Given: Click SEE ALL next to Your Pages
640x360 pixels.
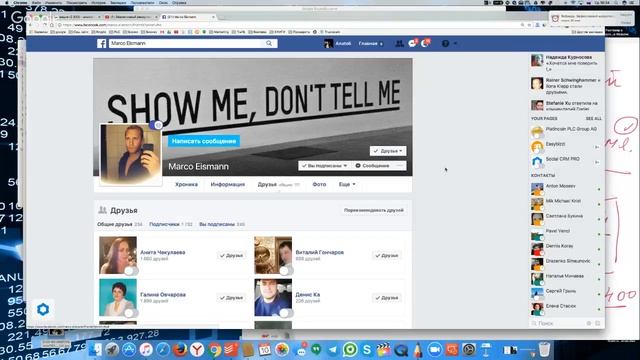Looking at the screenshot, I should coord(593,118).
